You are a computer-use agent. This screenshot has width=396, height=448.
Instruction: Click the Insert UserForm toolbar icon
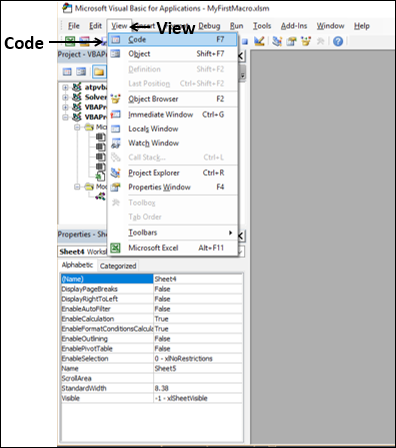tap(84, 41)
